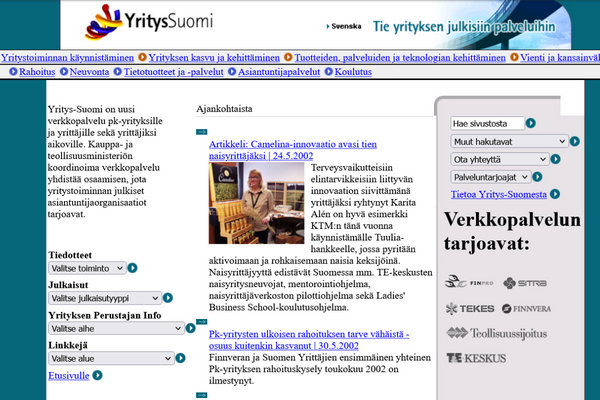Select the Finnvera logo

click(525, 309)
